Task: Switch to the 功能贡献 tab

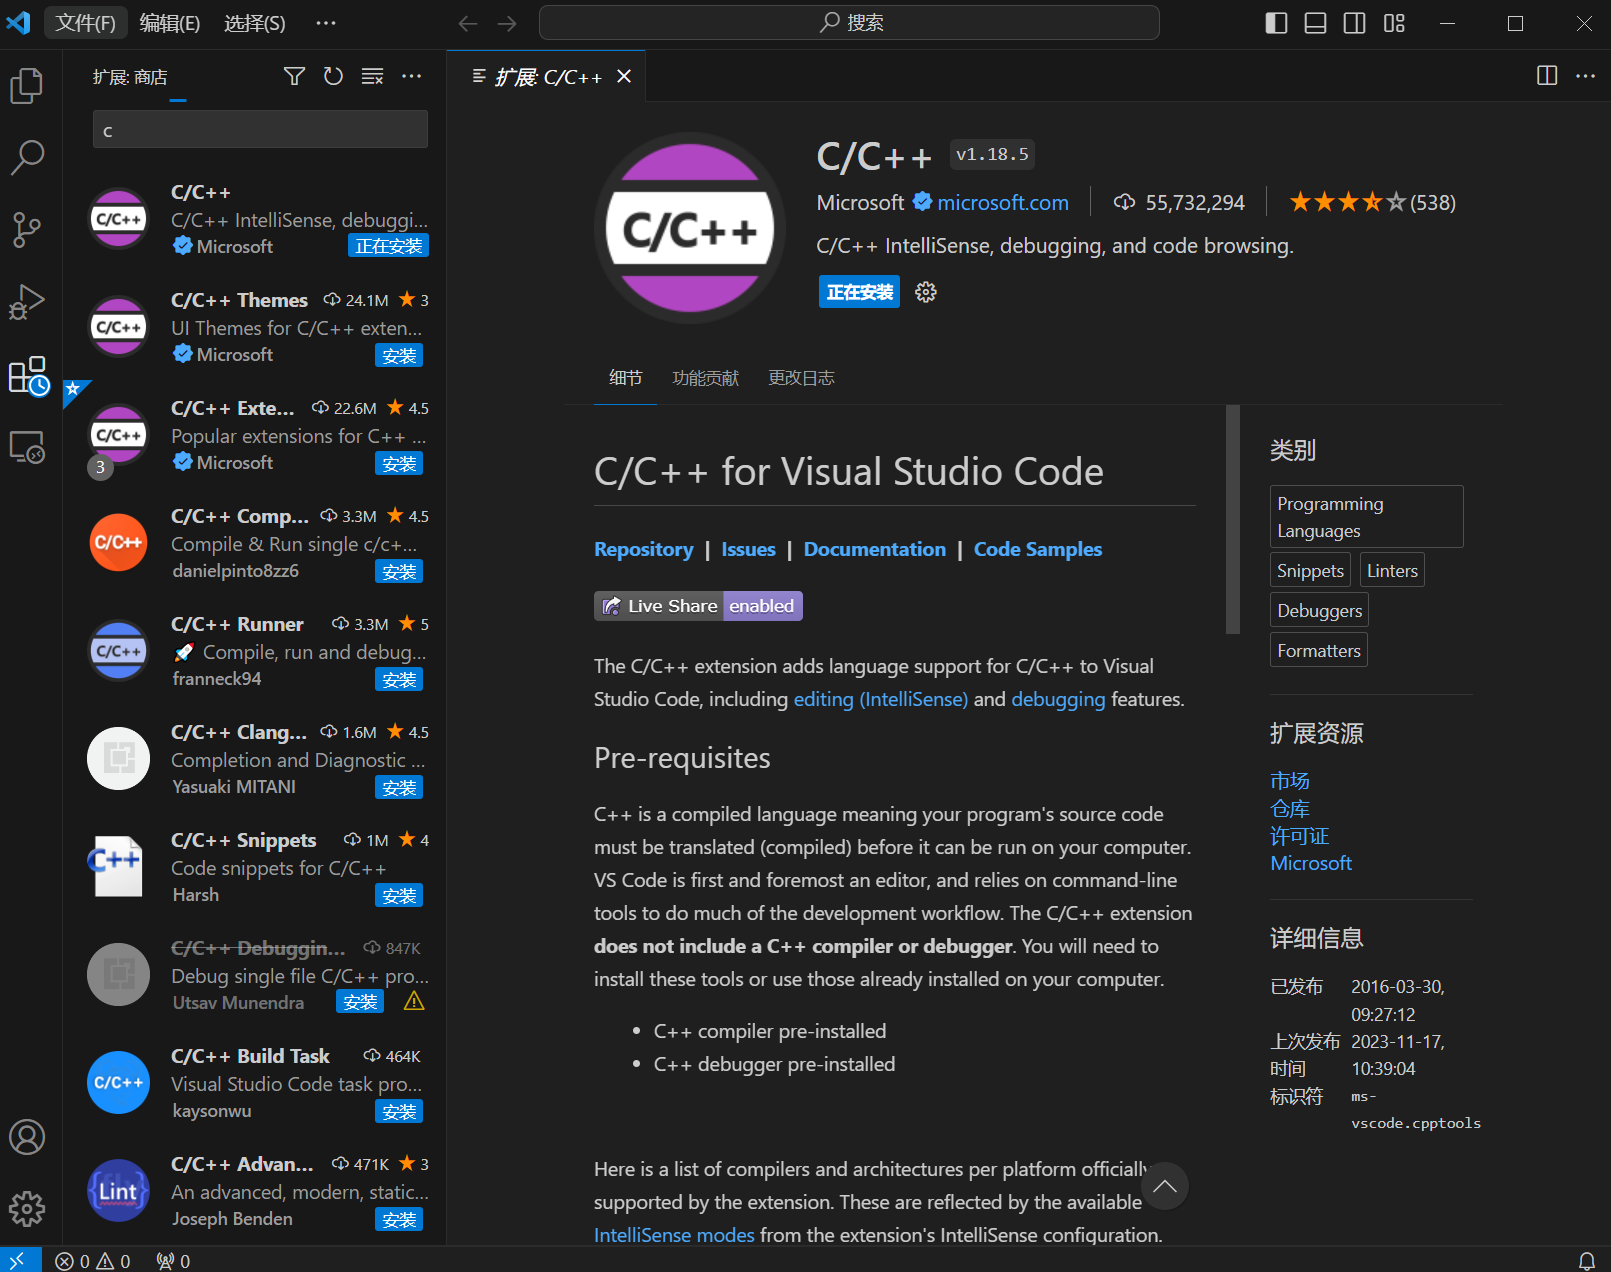Action: [705, 378]
